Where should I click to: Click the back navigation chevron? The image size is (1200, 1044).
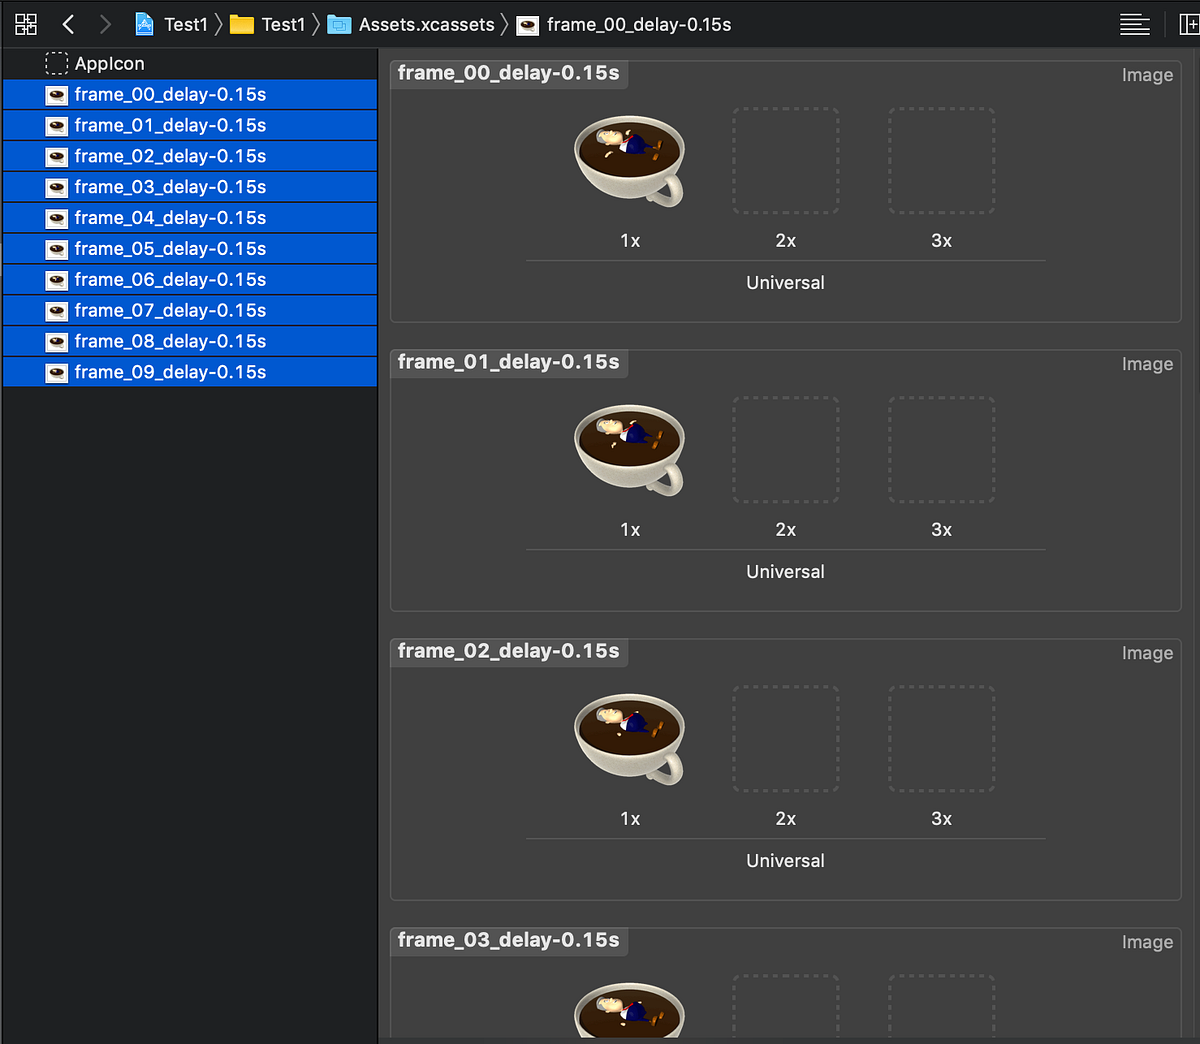click(x=68, y=23)
